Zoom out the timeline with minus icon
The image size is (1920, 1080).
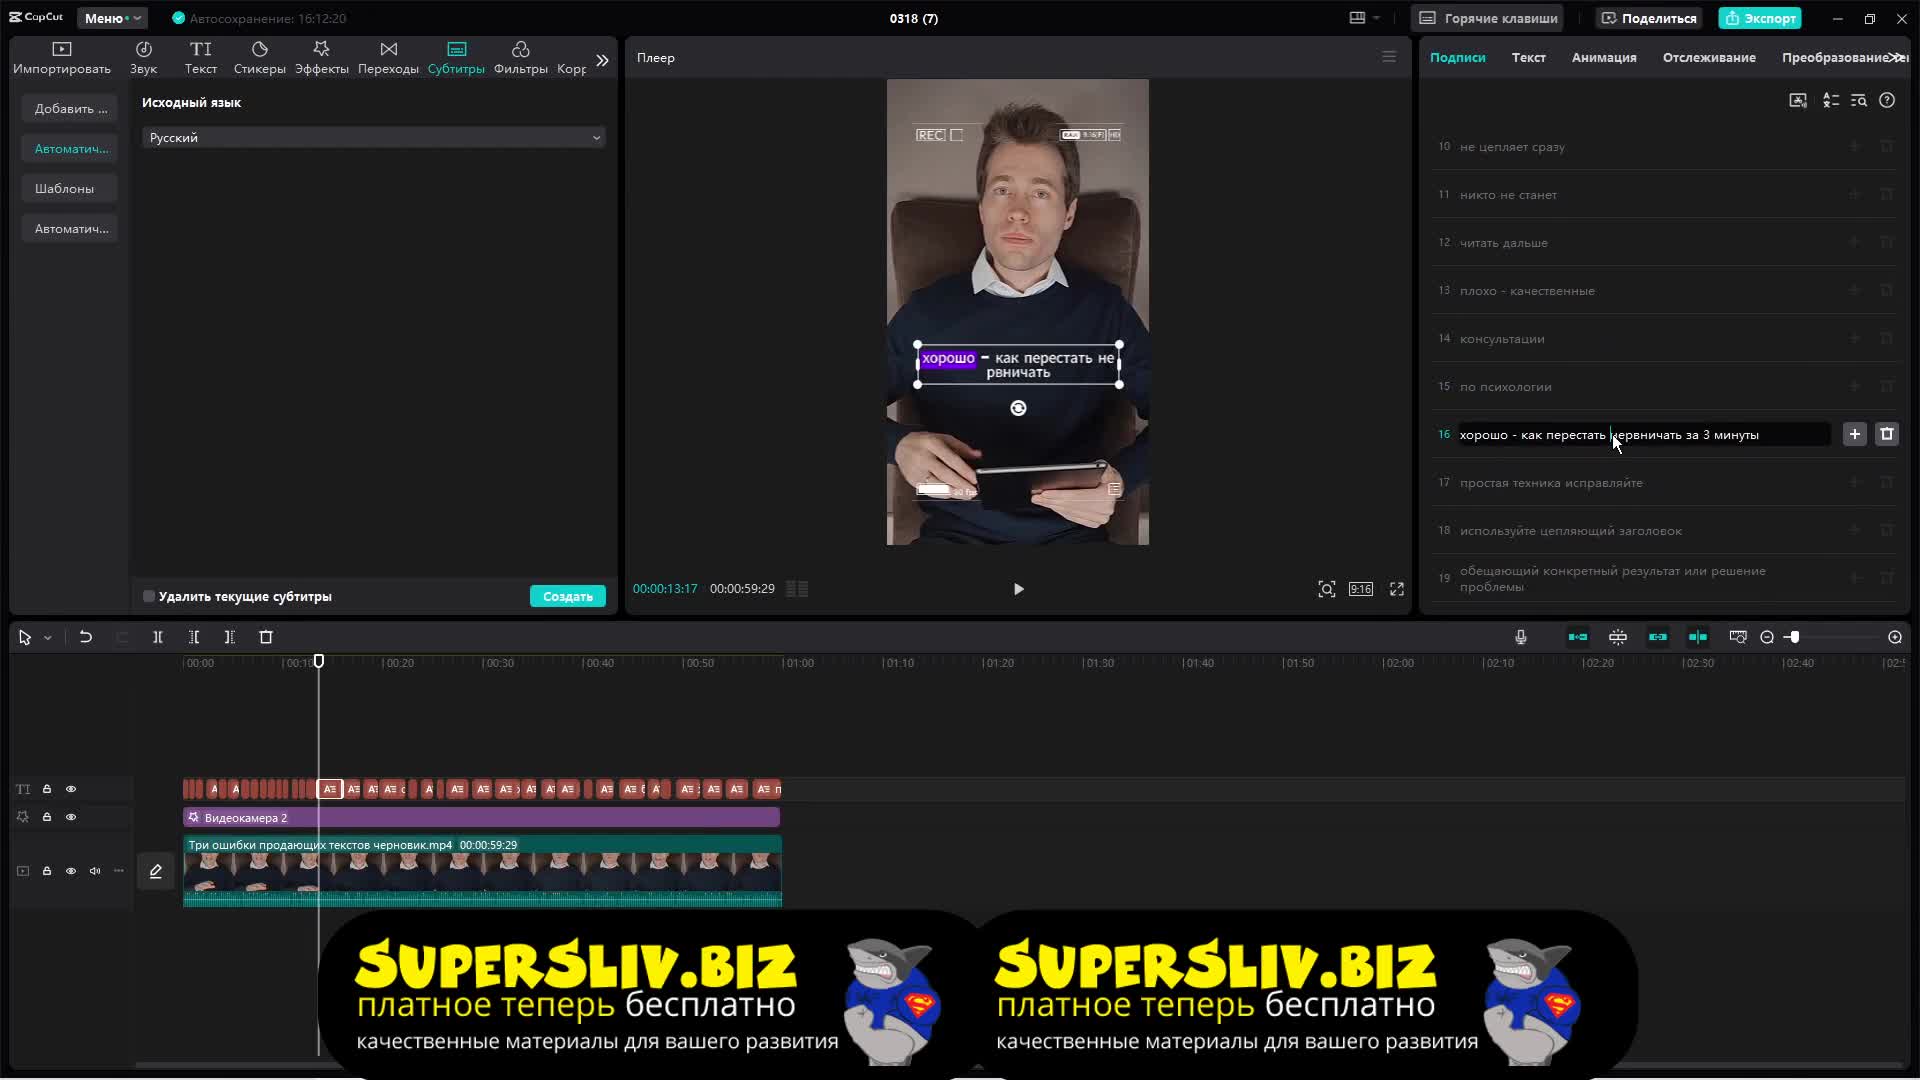click(1767, 637)
